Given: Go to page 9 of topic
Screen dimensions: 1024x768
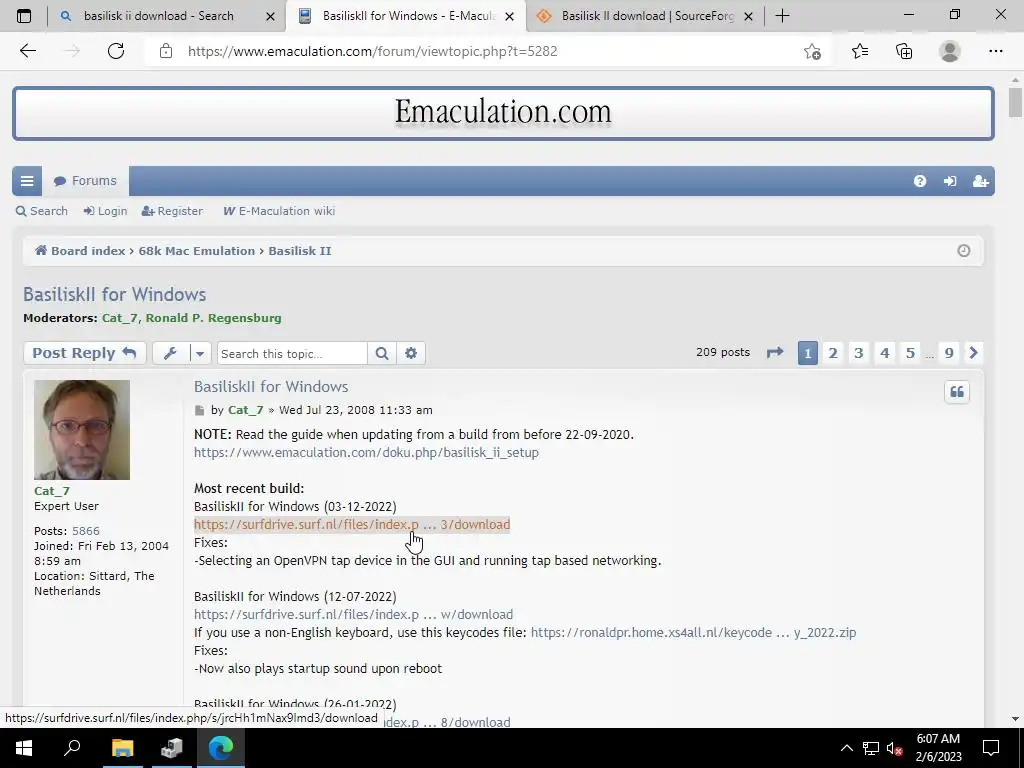Looking at the screenshot, I should coord(949,353).
